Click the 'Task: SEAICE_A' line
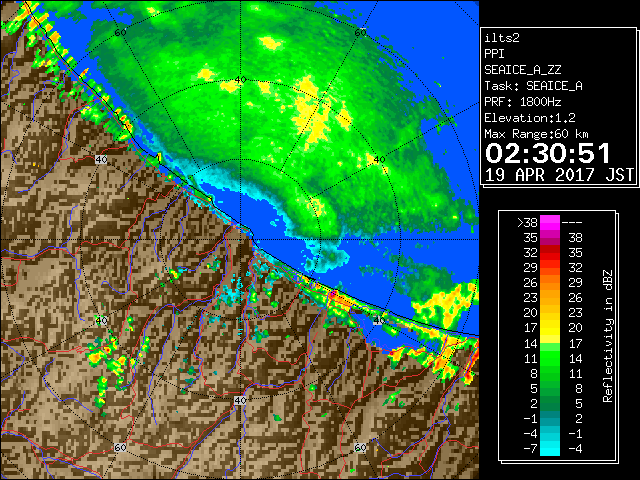 point(533,86)
